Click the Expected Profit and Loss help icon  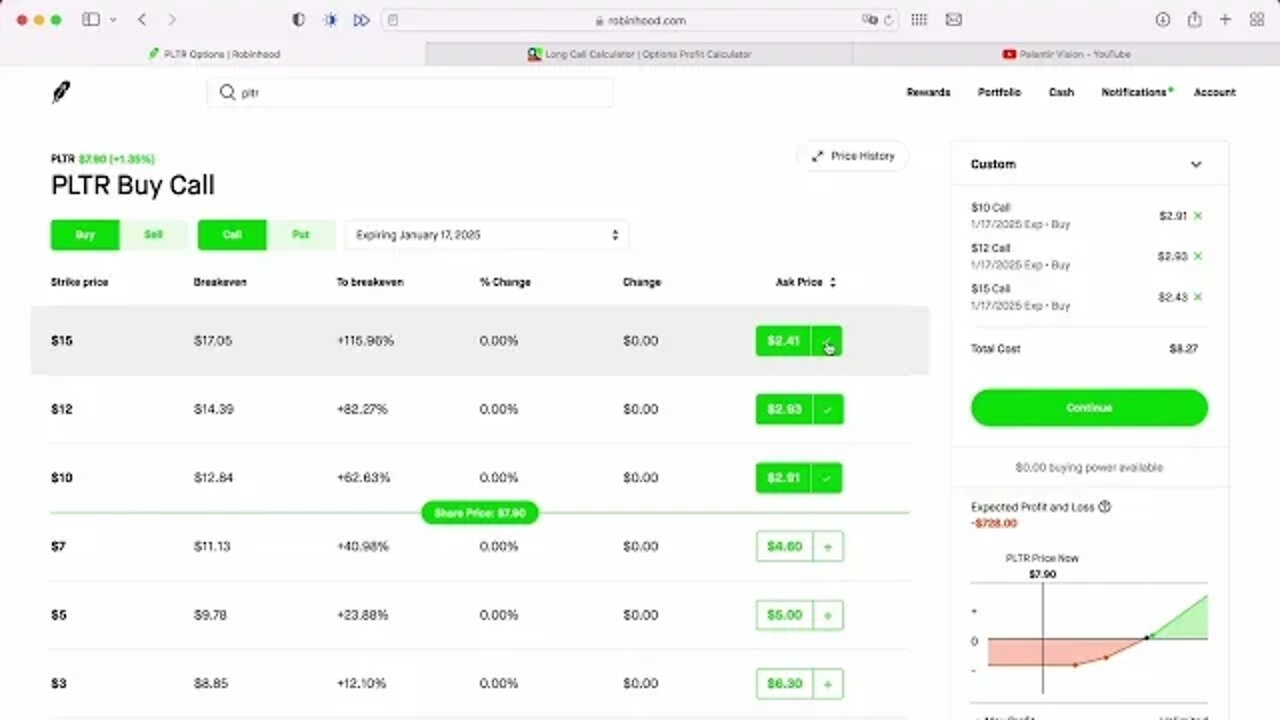[x=1105, y=507]
